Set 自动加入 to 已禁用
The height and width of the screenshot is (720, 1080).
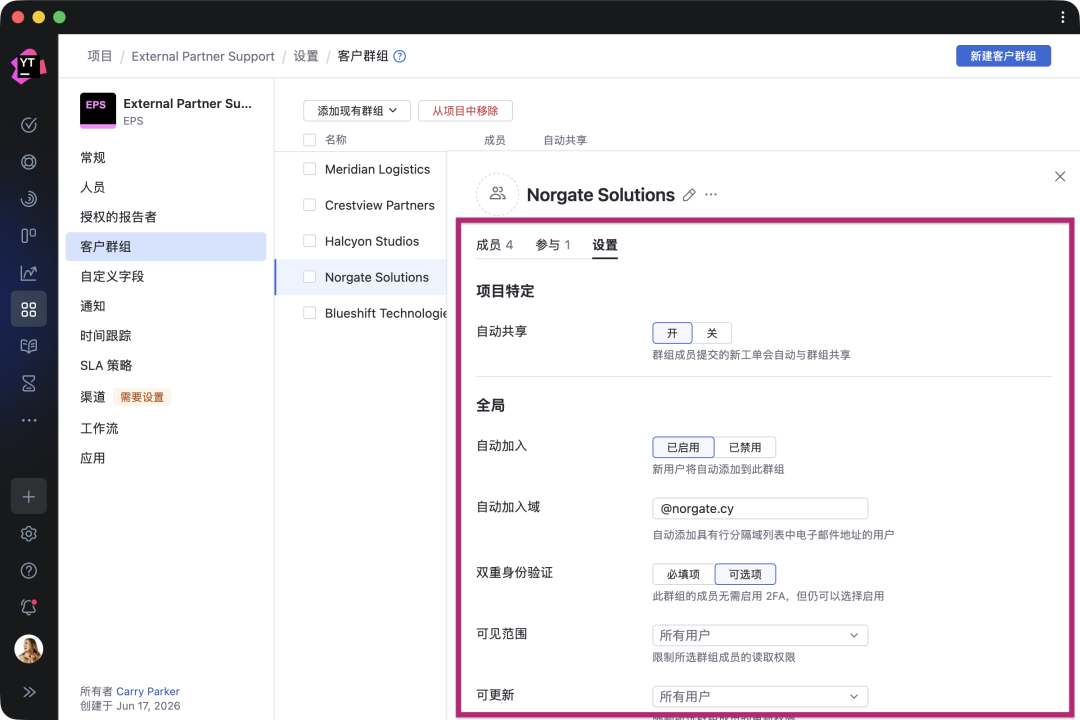click(745, 448)
